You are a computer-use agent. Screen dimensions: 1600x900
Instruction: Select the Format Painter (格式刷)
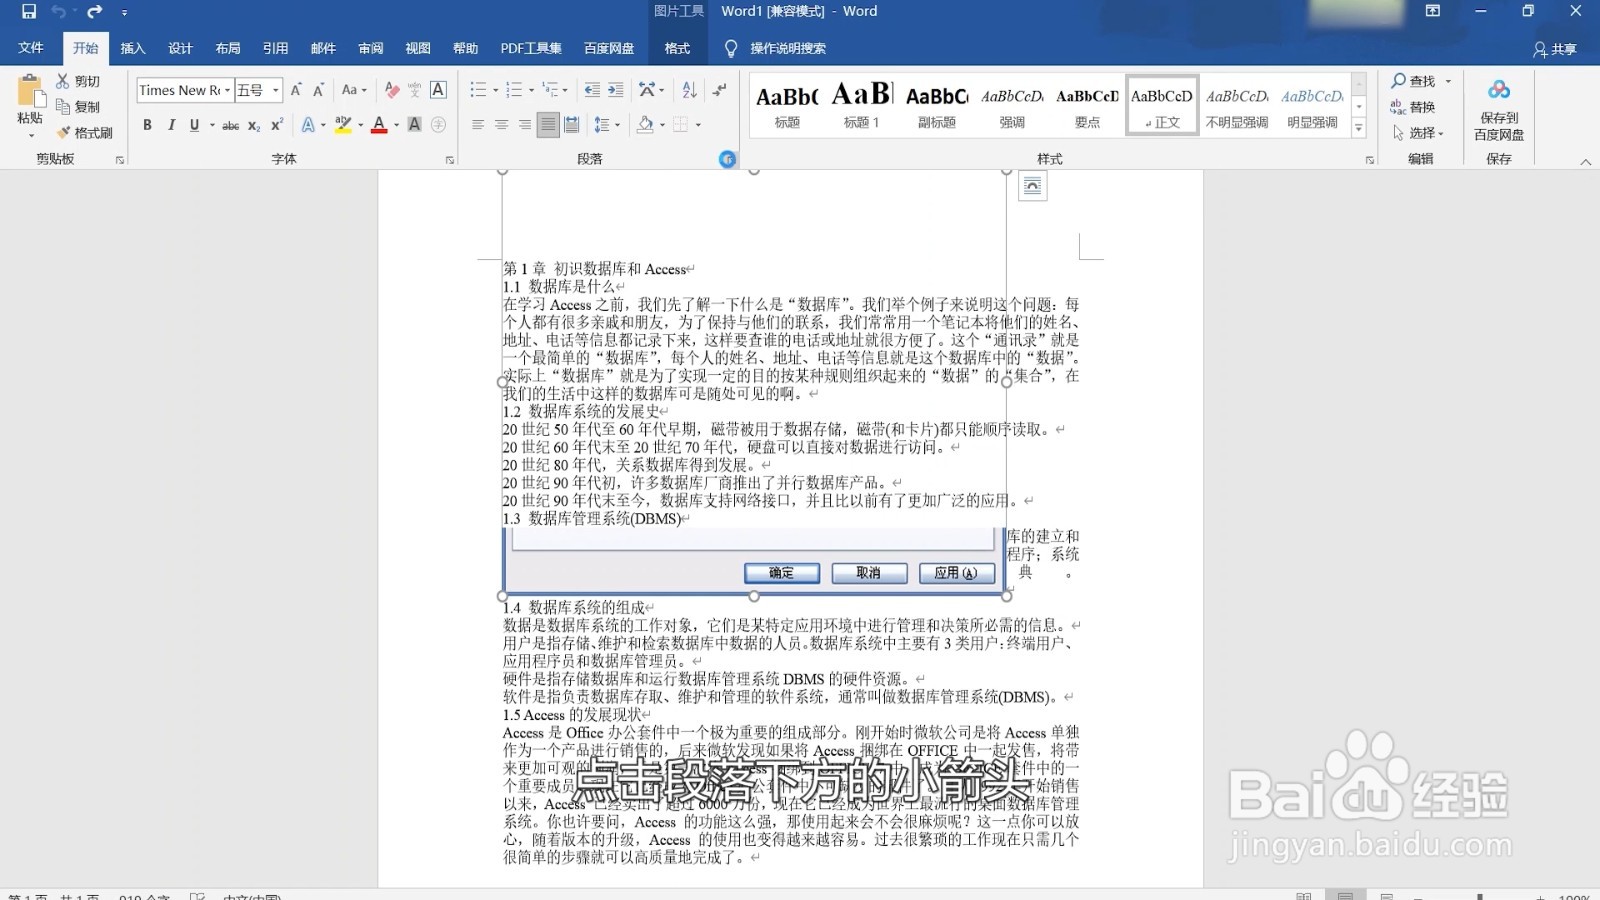(85, 132)
